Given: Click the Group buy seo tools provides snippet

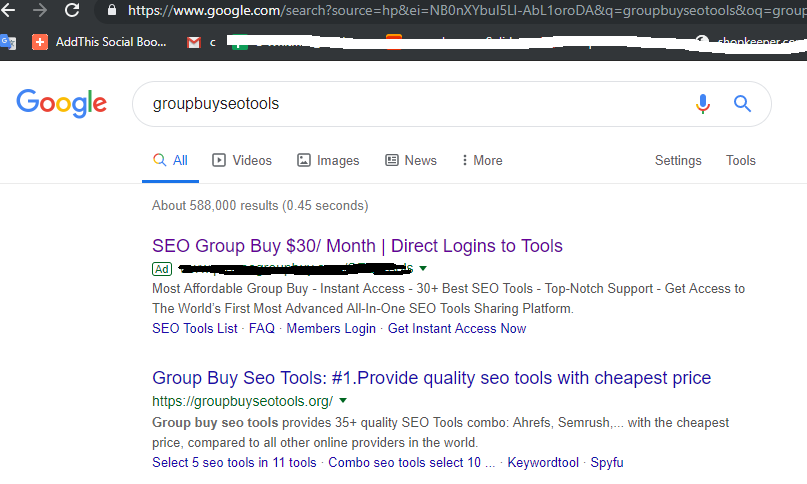Looking at the screenshot, I should 441,432.
